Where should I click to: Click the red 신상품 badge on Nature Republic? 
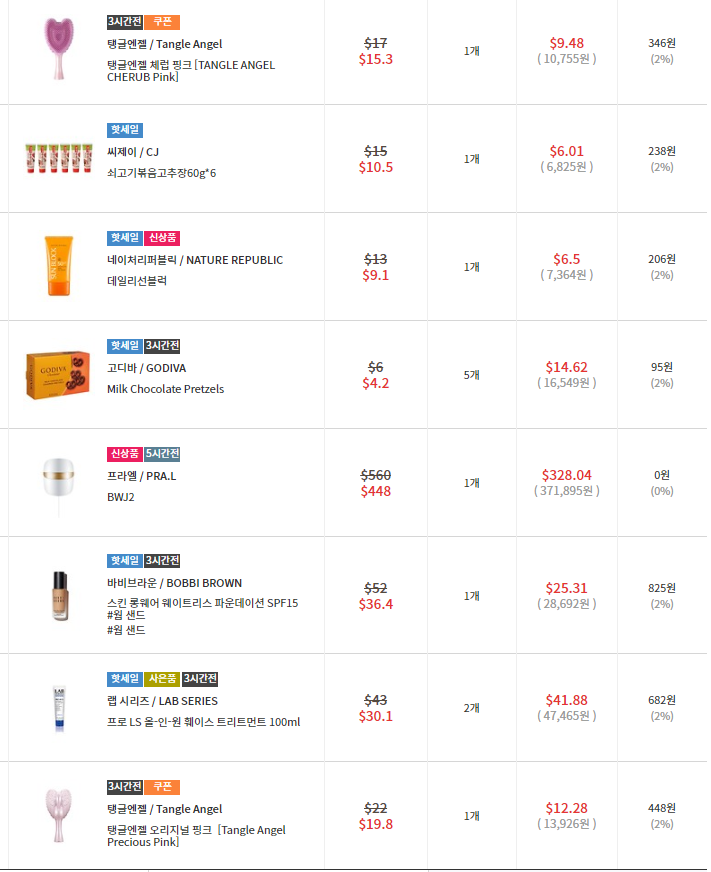coord(162,238)
